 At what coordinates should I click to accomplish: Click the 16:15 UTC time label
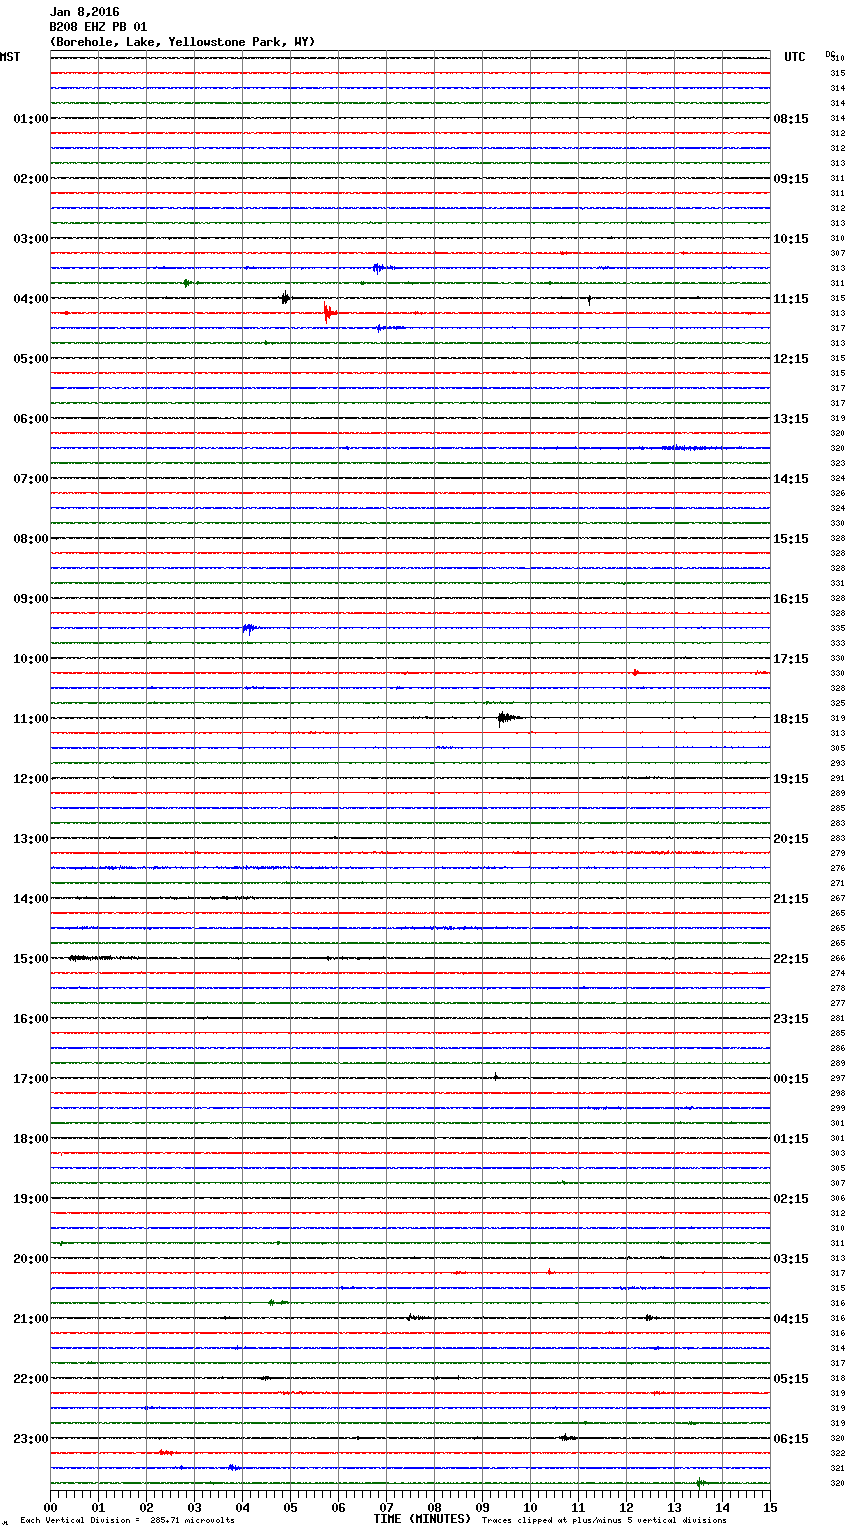pyautogui.click(x=791, y=599)
